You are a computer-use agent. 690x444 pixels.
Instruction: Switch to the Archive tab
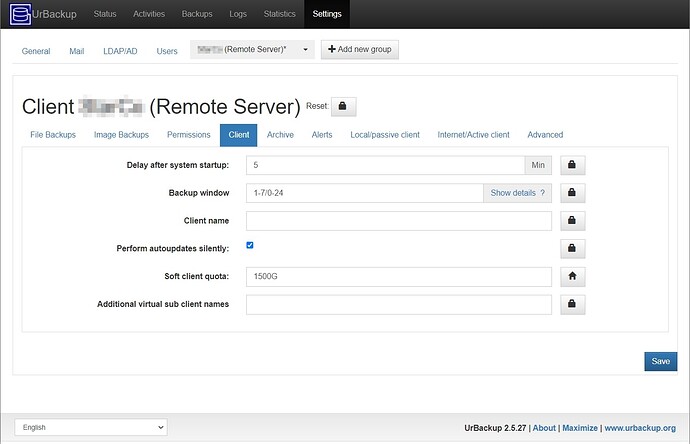[x=280, y=135]
